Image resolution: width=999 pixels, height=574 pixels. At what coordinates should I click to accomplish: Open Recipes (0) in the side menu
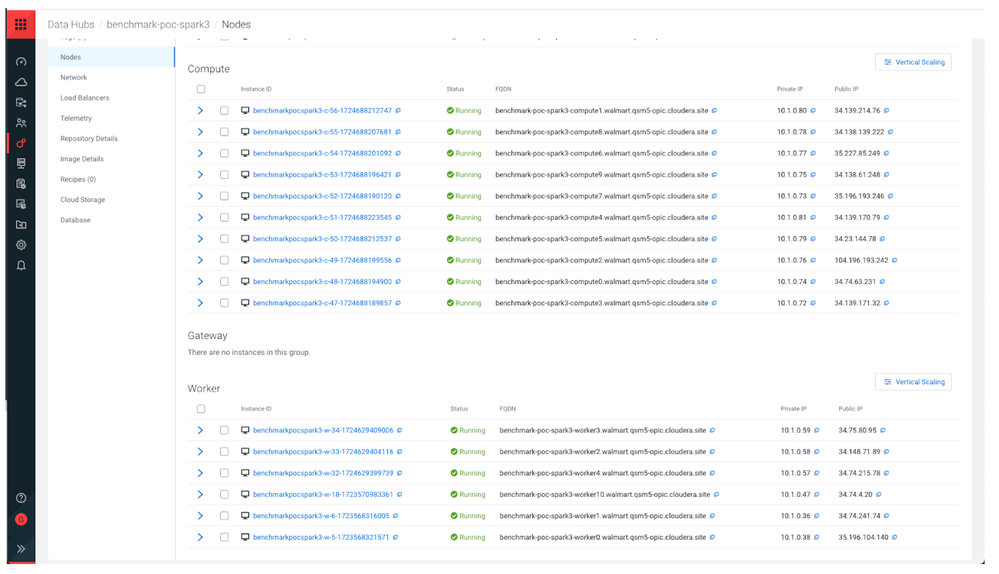click(78, 180)
